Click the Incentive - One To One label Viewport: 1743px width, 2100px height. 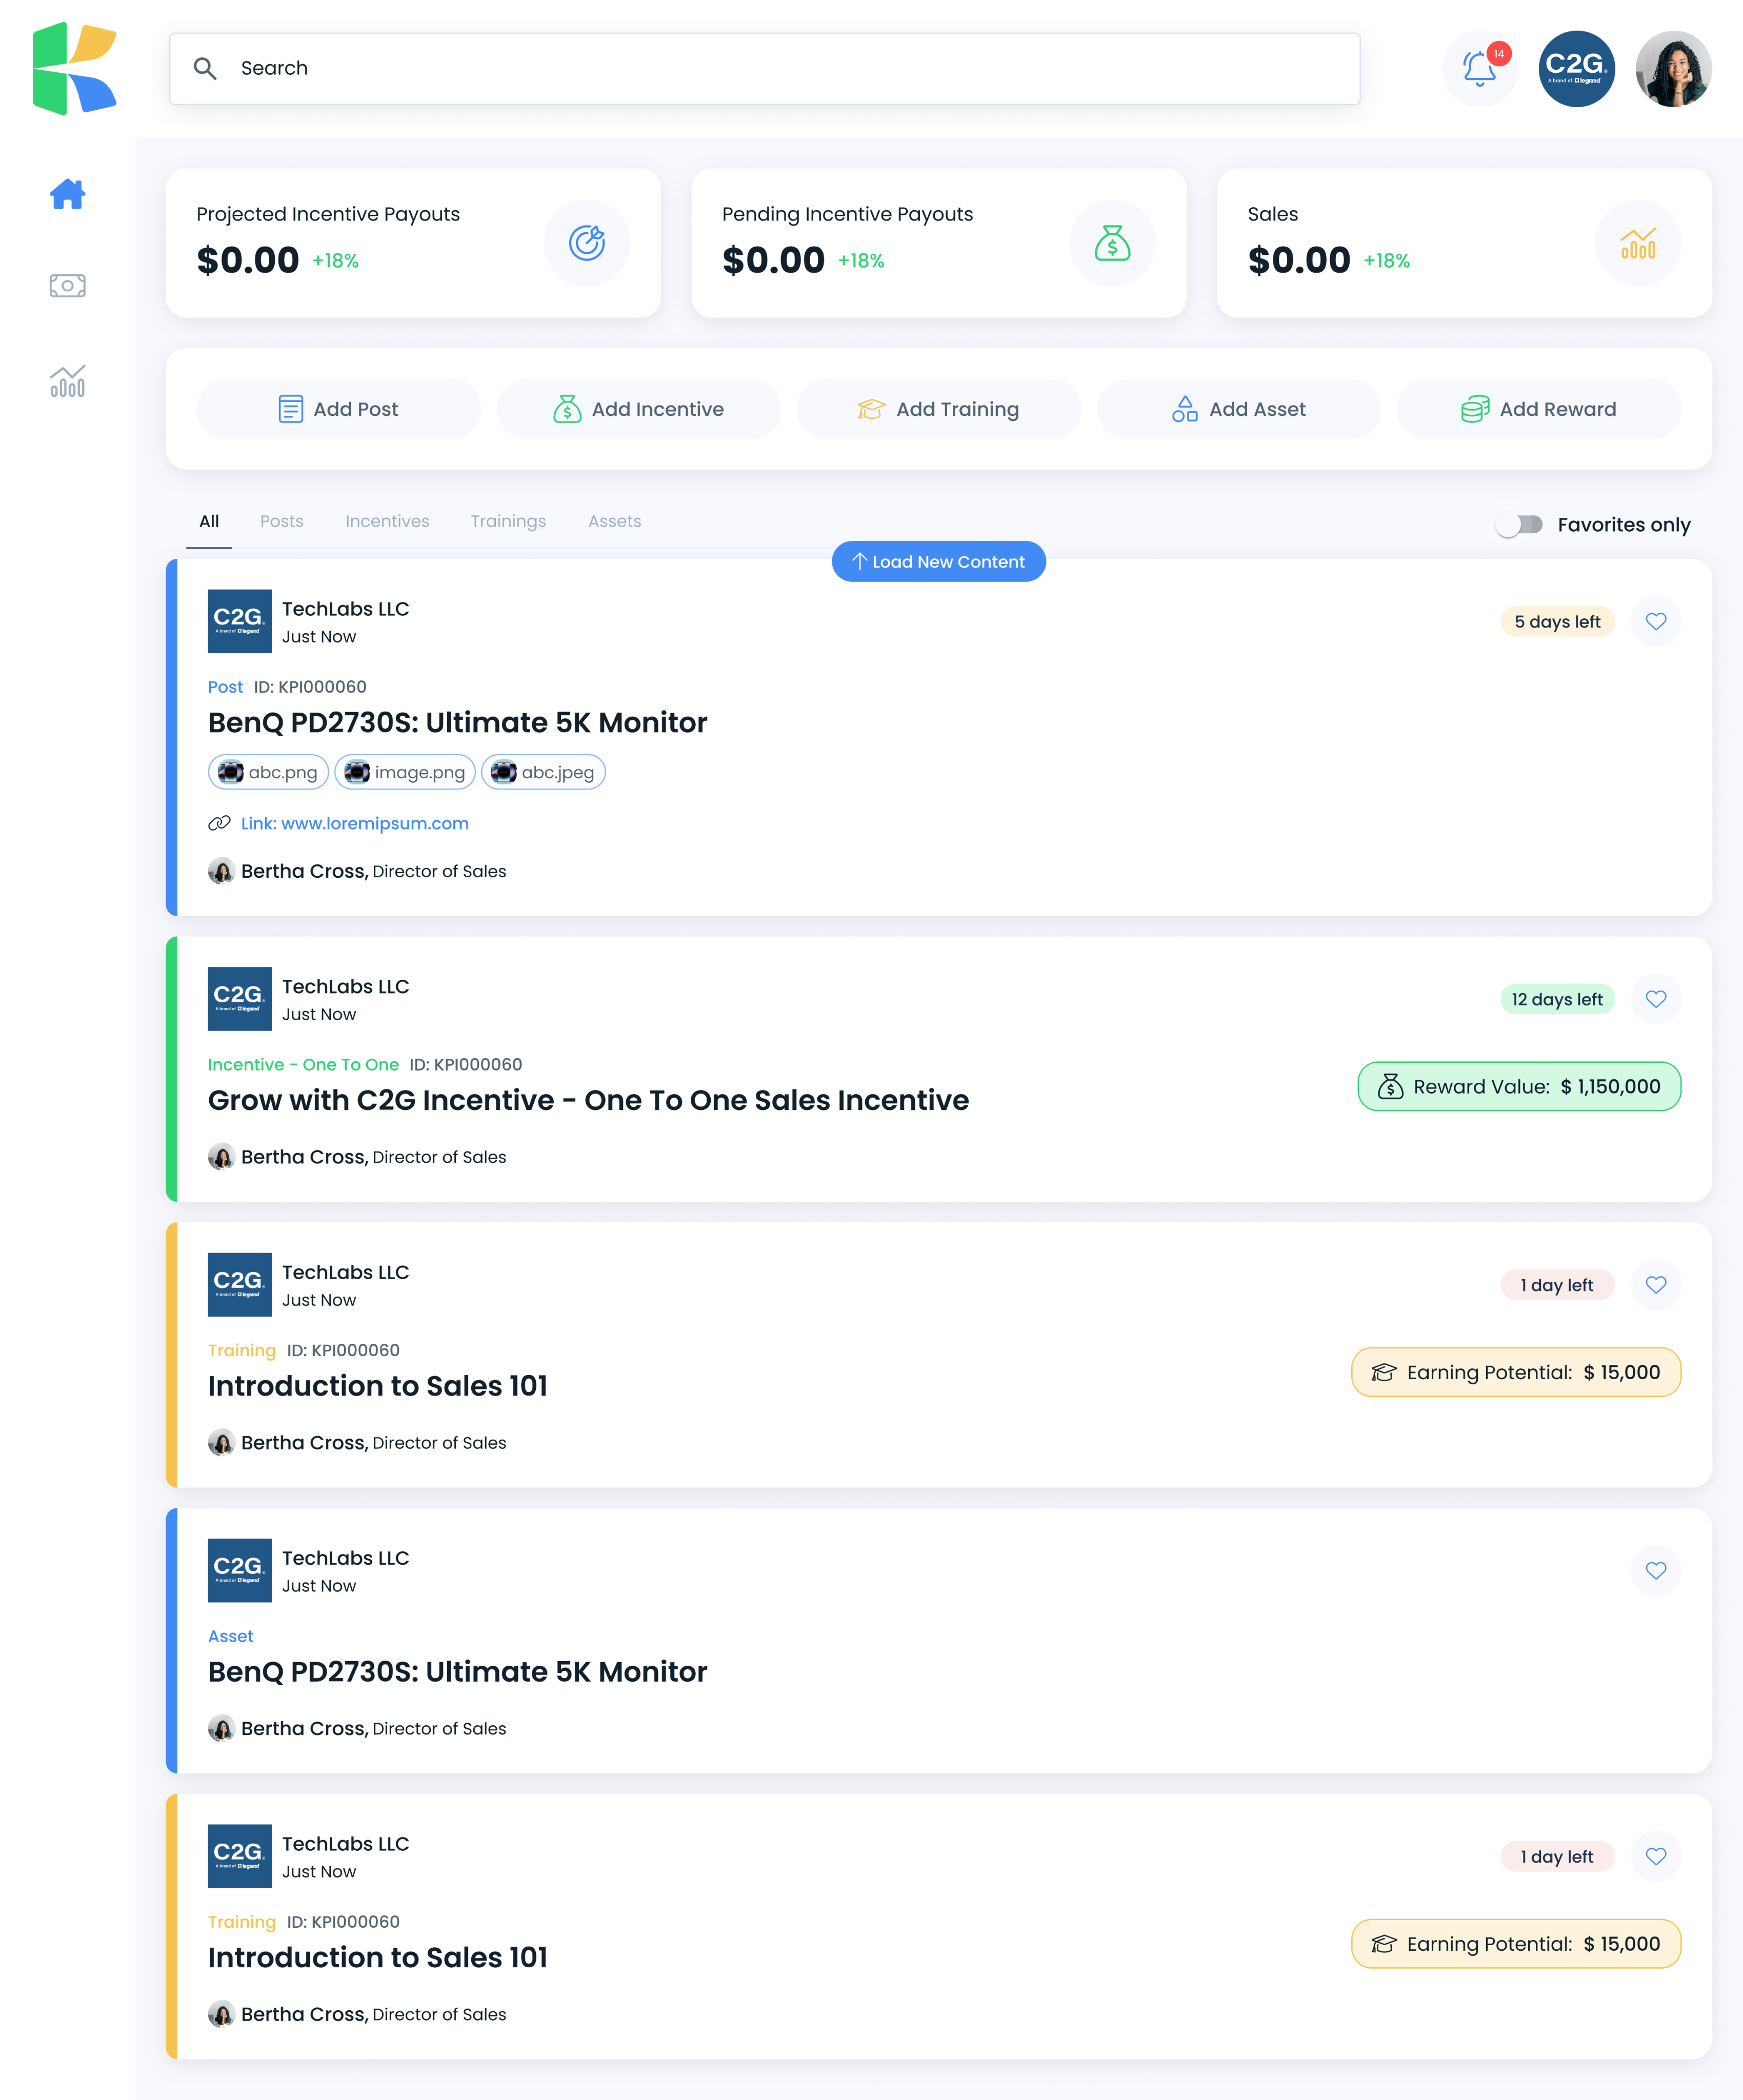[303, 1064]
